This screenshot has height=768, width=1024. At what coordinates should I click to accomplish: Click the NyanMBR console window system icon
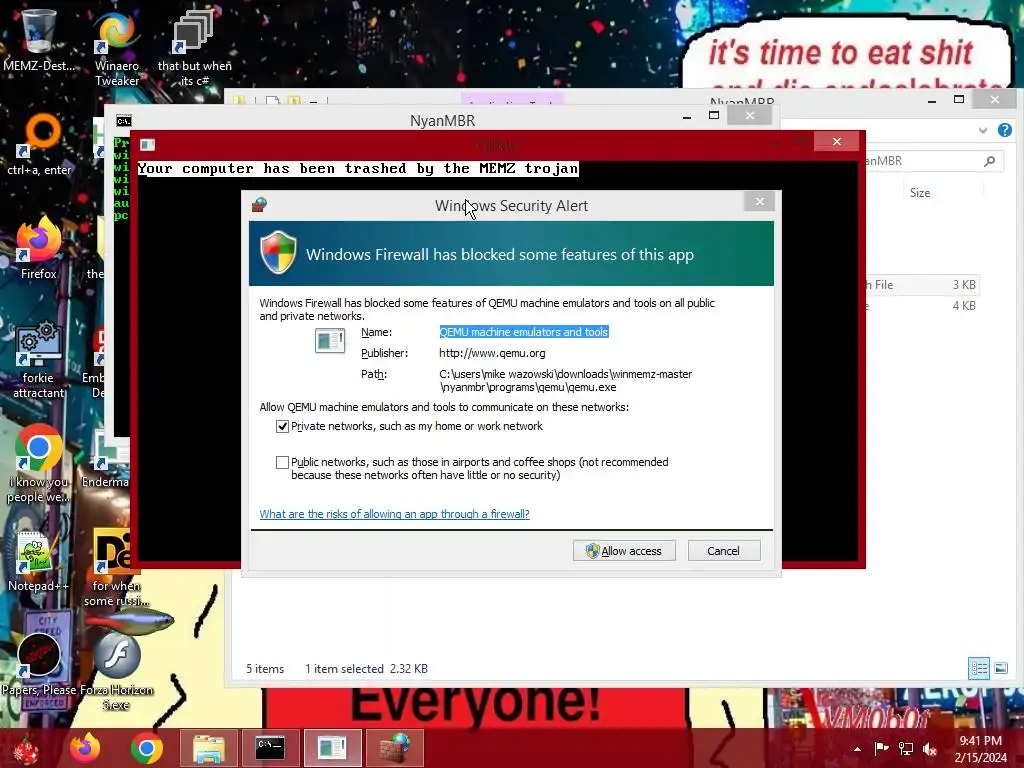(x=123, y=121)
